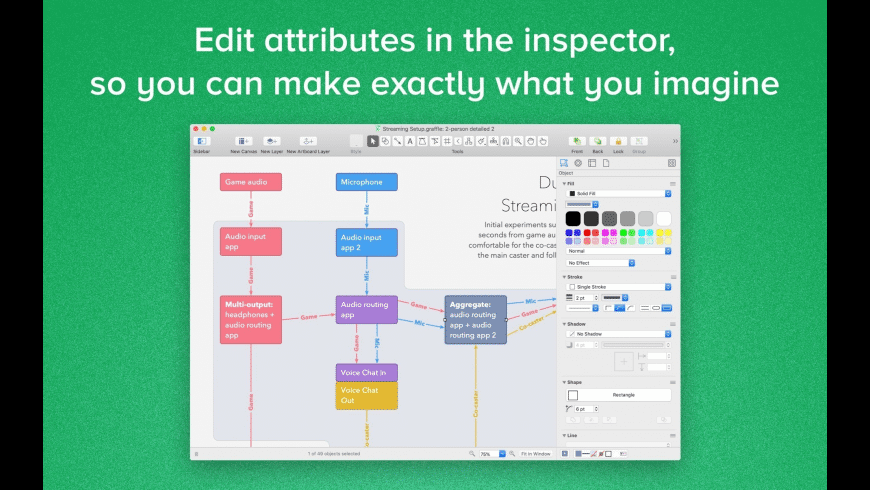Open the Canvas inspector tab
The height and width of the screenshot is (490, 870).
[x=592, y=163]
